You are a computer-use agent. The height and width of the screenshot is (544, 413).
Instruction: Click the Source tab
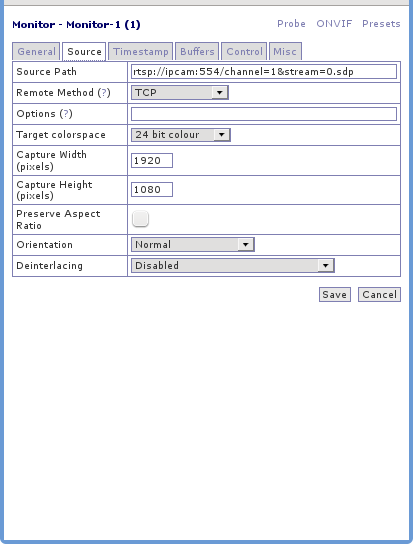[84, 52]
